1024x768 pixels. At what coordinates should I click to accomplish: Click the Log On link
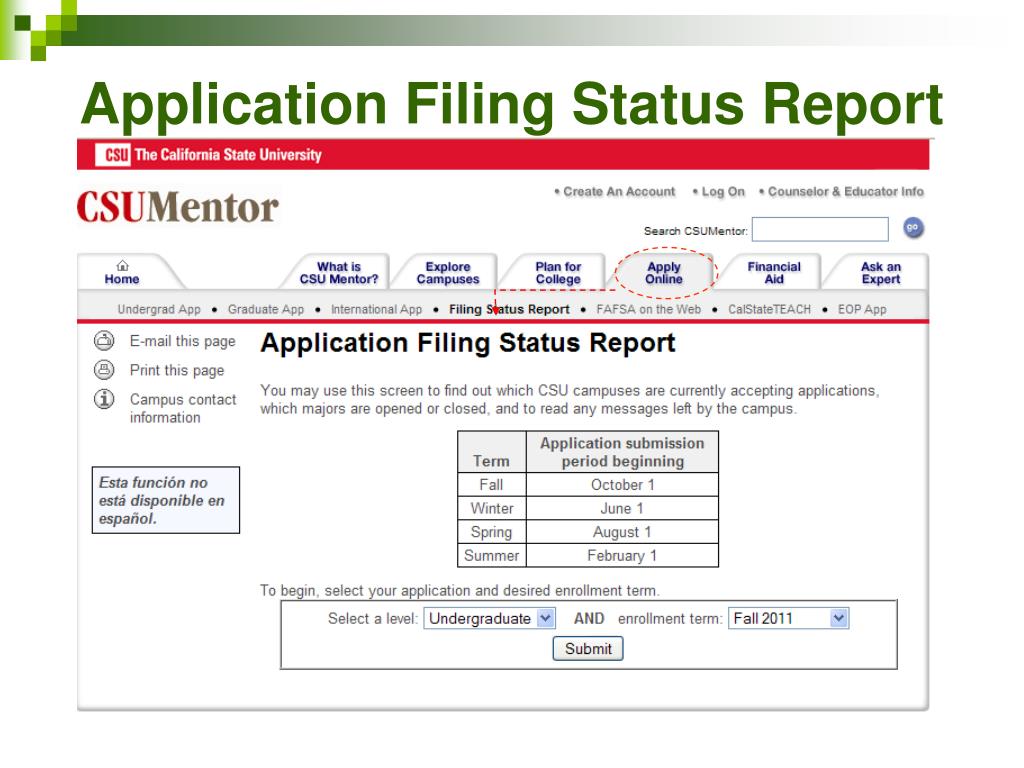(x=723, y=191)
